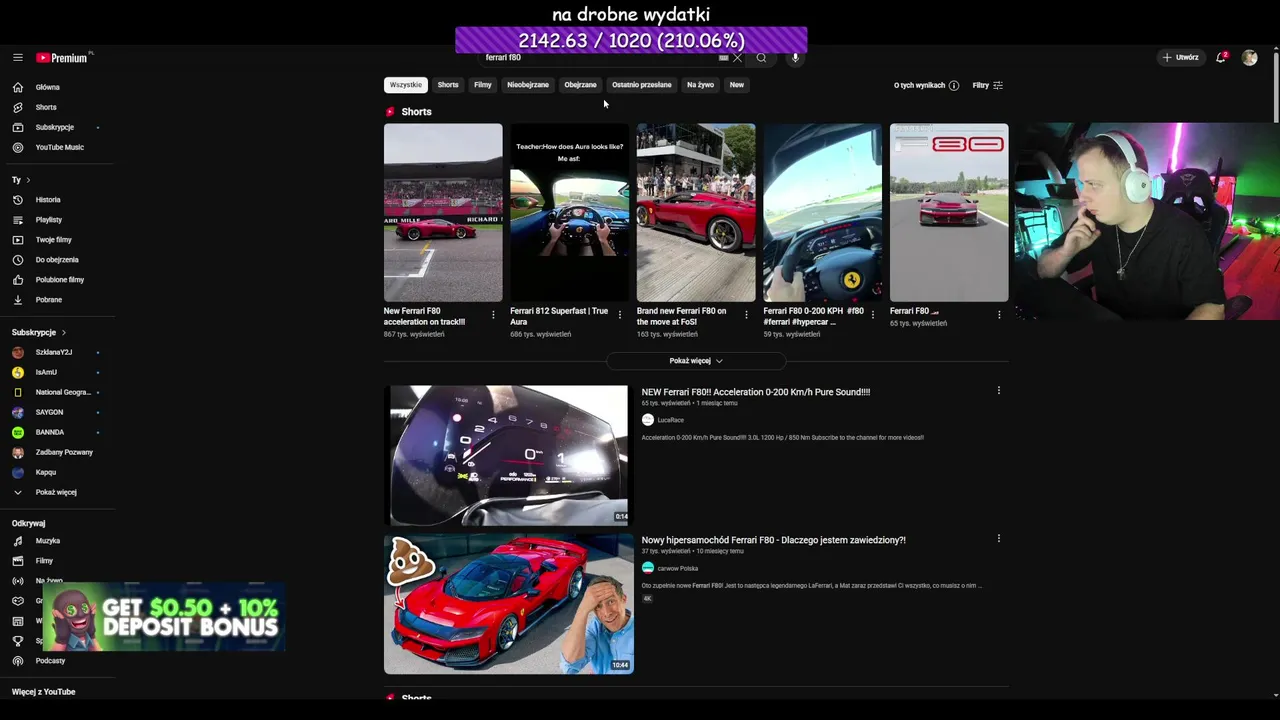Image resolution: width=1280 pixels, height=720 pixels.
Task: Select the Nieobejrzane filter chip
Action: [x=528, y=85]
